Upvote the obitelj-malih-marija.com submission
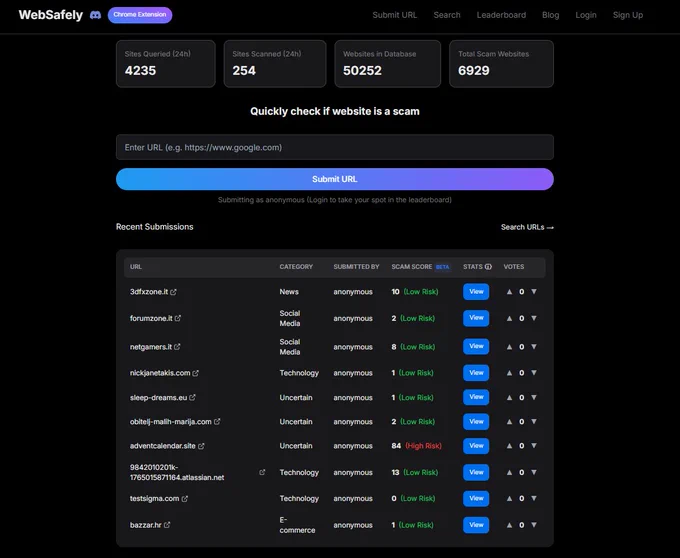 click(510, 421)
